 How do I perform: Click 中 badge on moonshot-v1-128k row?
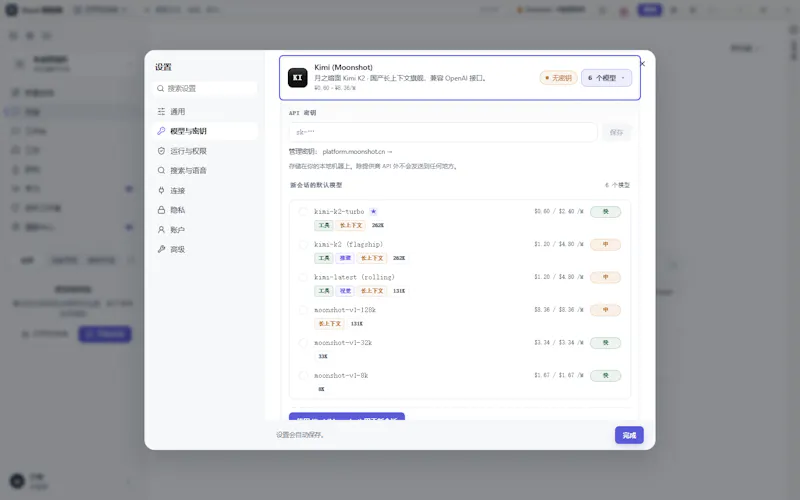[606, 310]
